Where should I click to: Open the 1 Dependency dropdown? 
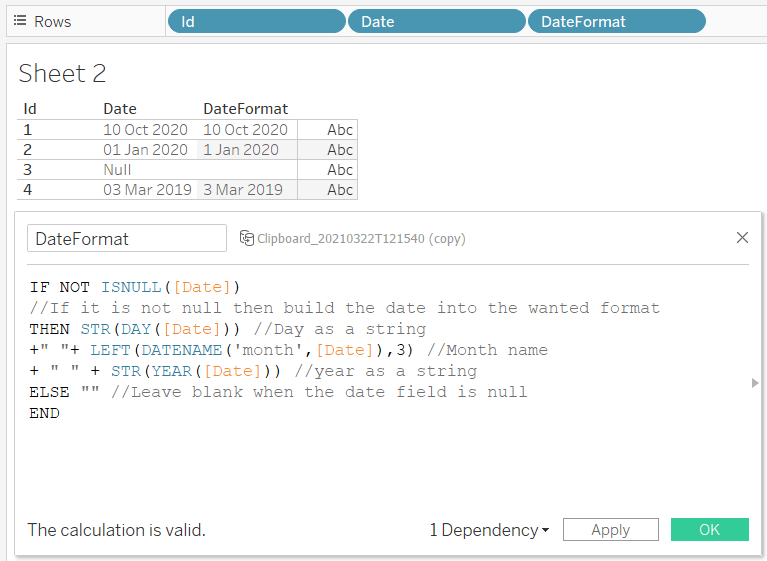(x=489, y=530)
